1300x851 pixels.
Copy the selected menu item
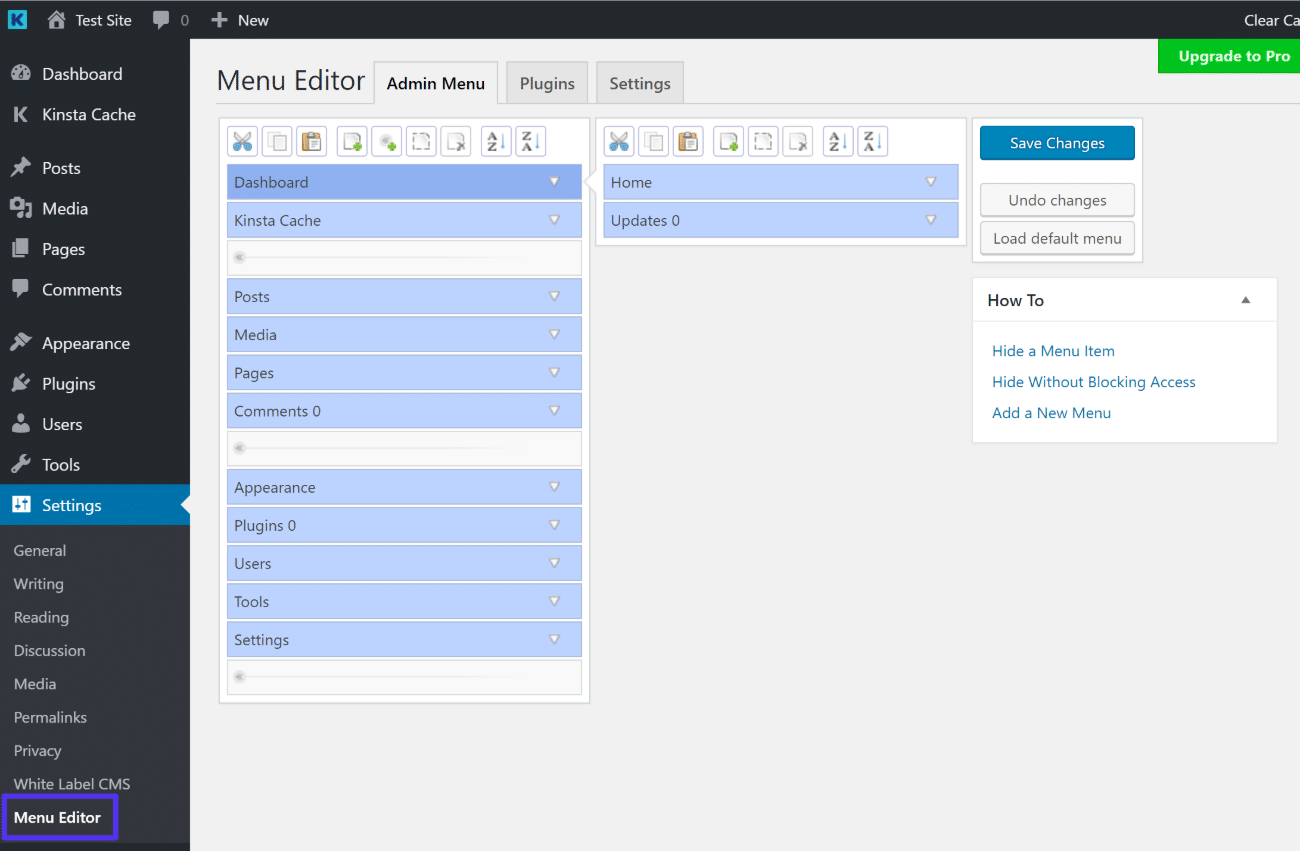(277, 141)
